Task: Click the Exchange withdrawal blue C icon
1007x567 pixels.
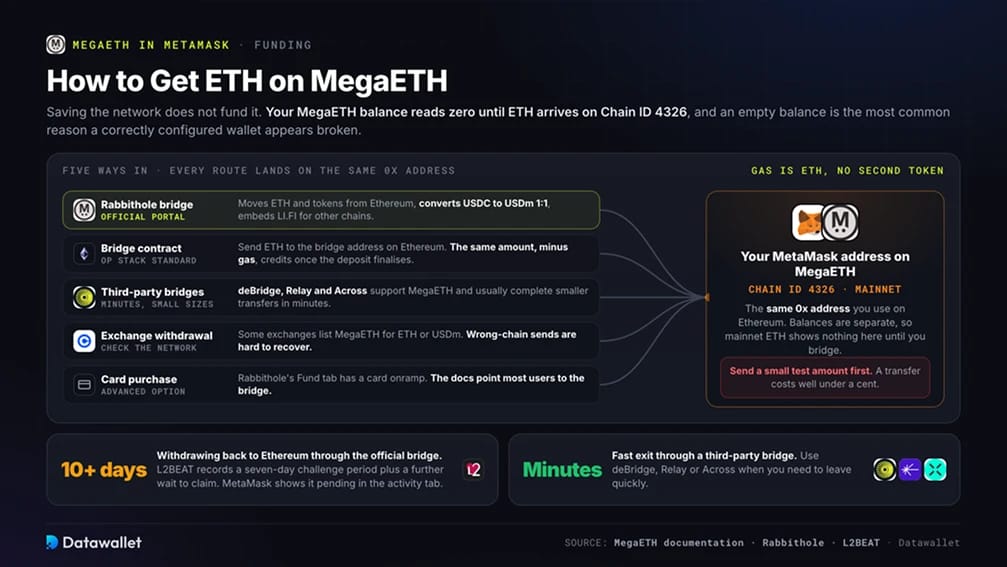Action: click(x=83, y=341)
